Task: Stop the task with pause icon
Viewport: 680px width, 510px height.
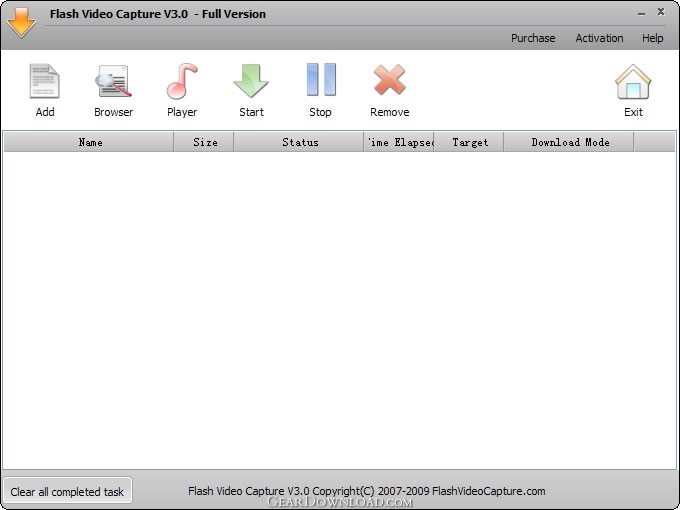Action: click(x=321, y=79)
